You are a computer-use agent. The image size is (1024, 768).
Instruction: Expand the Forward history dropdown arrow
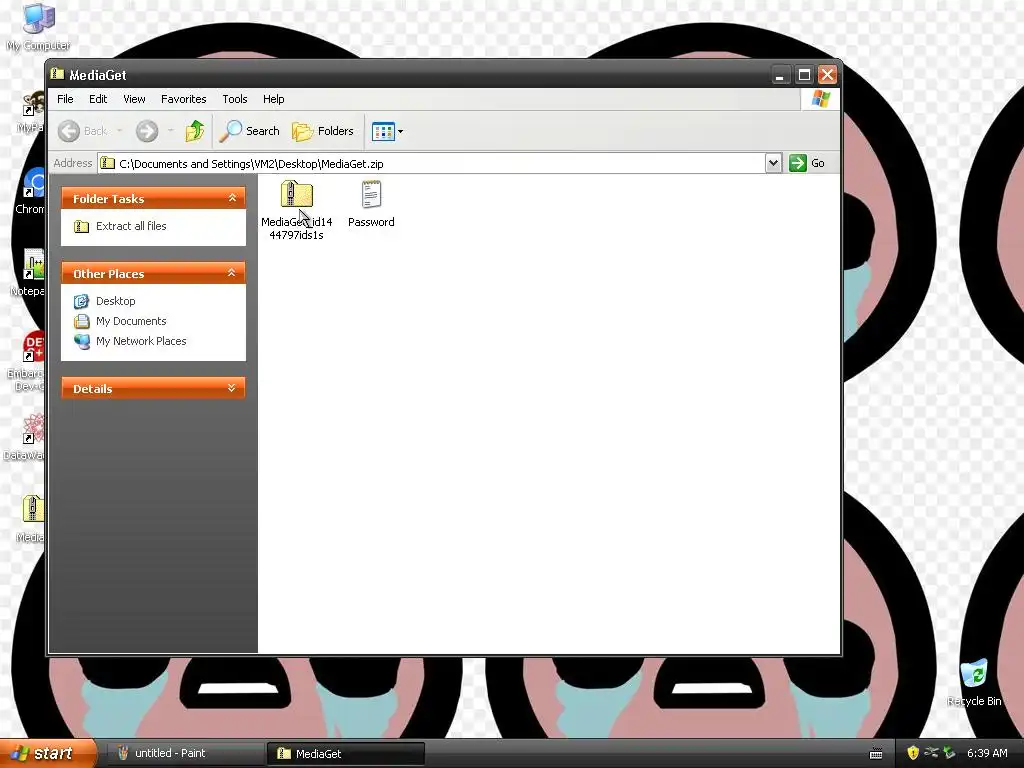click(x=170, y=131)
